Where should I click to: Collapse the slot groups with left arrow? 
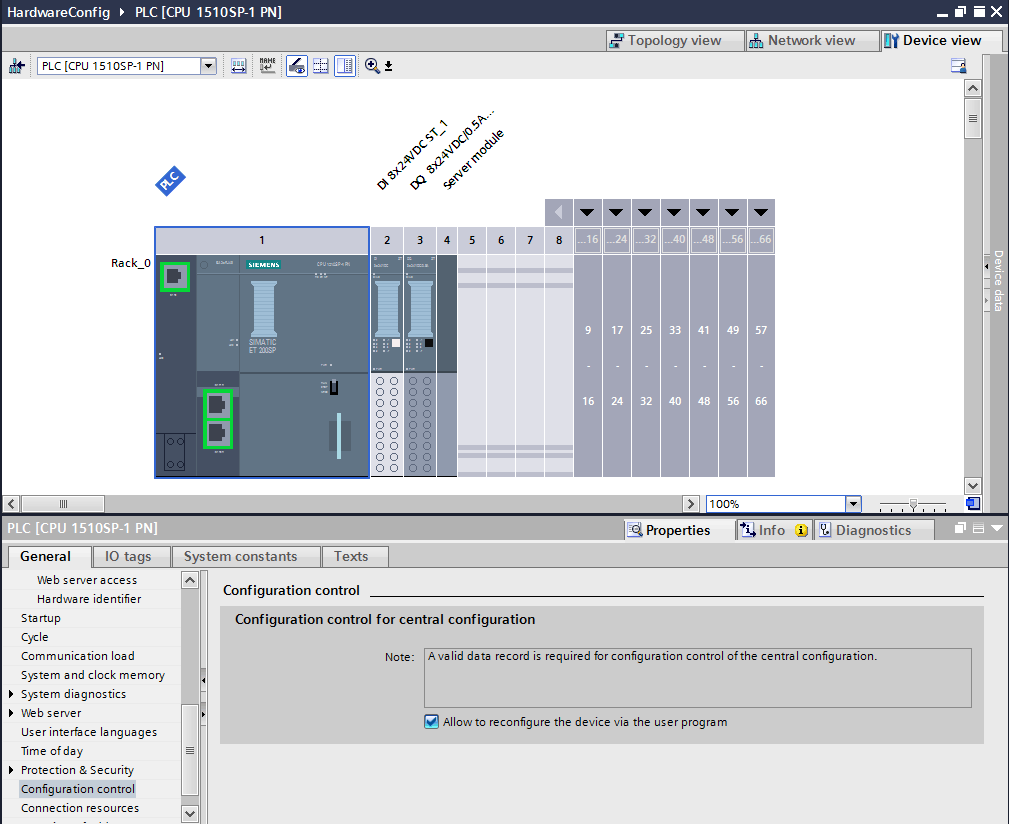coord(559,212)
